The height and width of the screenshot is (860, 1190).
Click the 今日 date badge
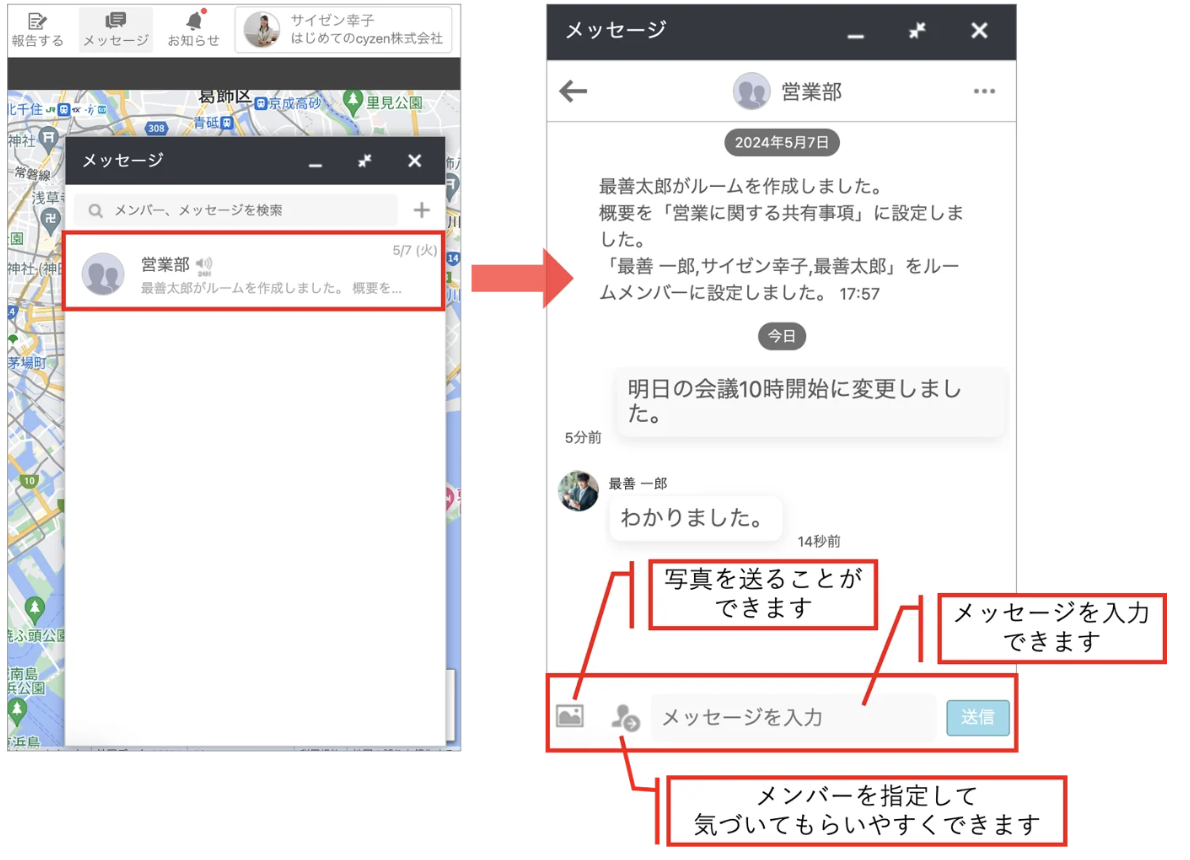[x=782, y=336]
